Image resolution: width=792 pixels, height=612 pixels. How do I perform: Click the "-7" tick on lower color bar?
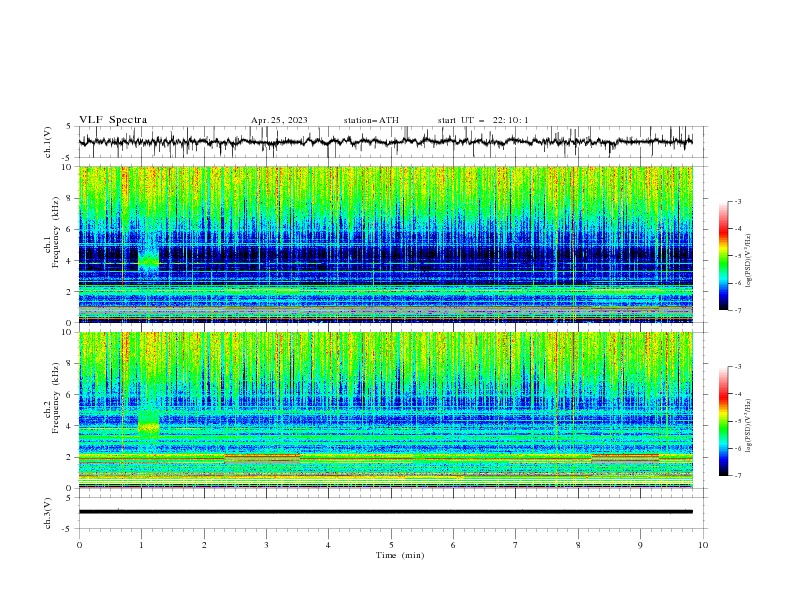click(737, 475)
